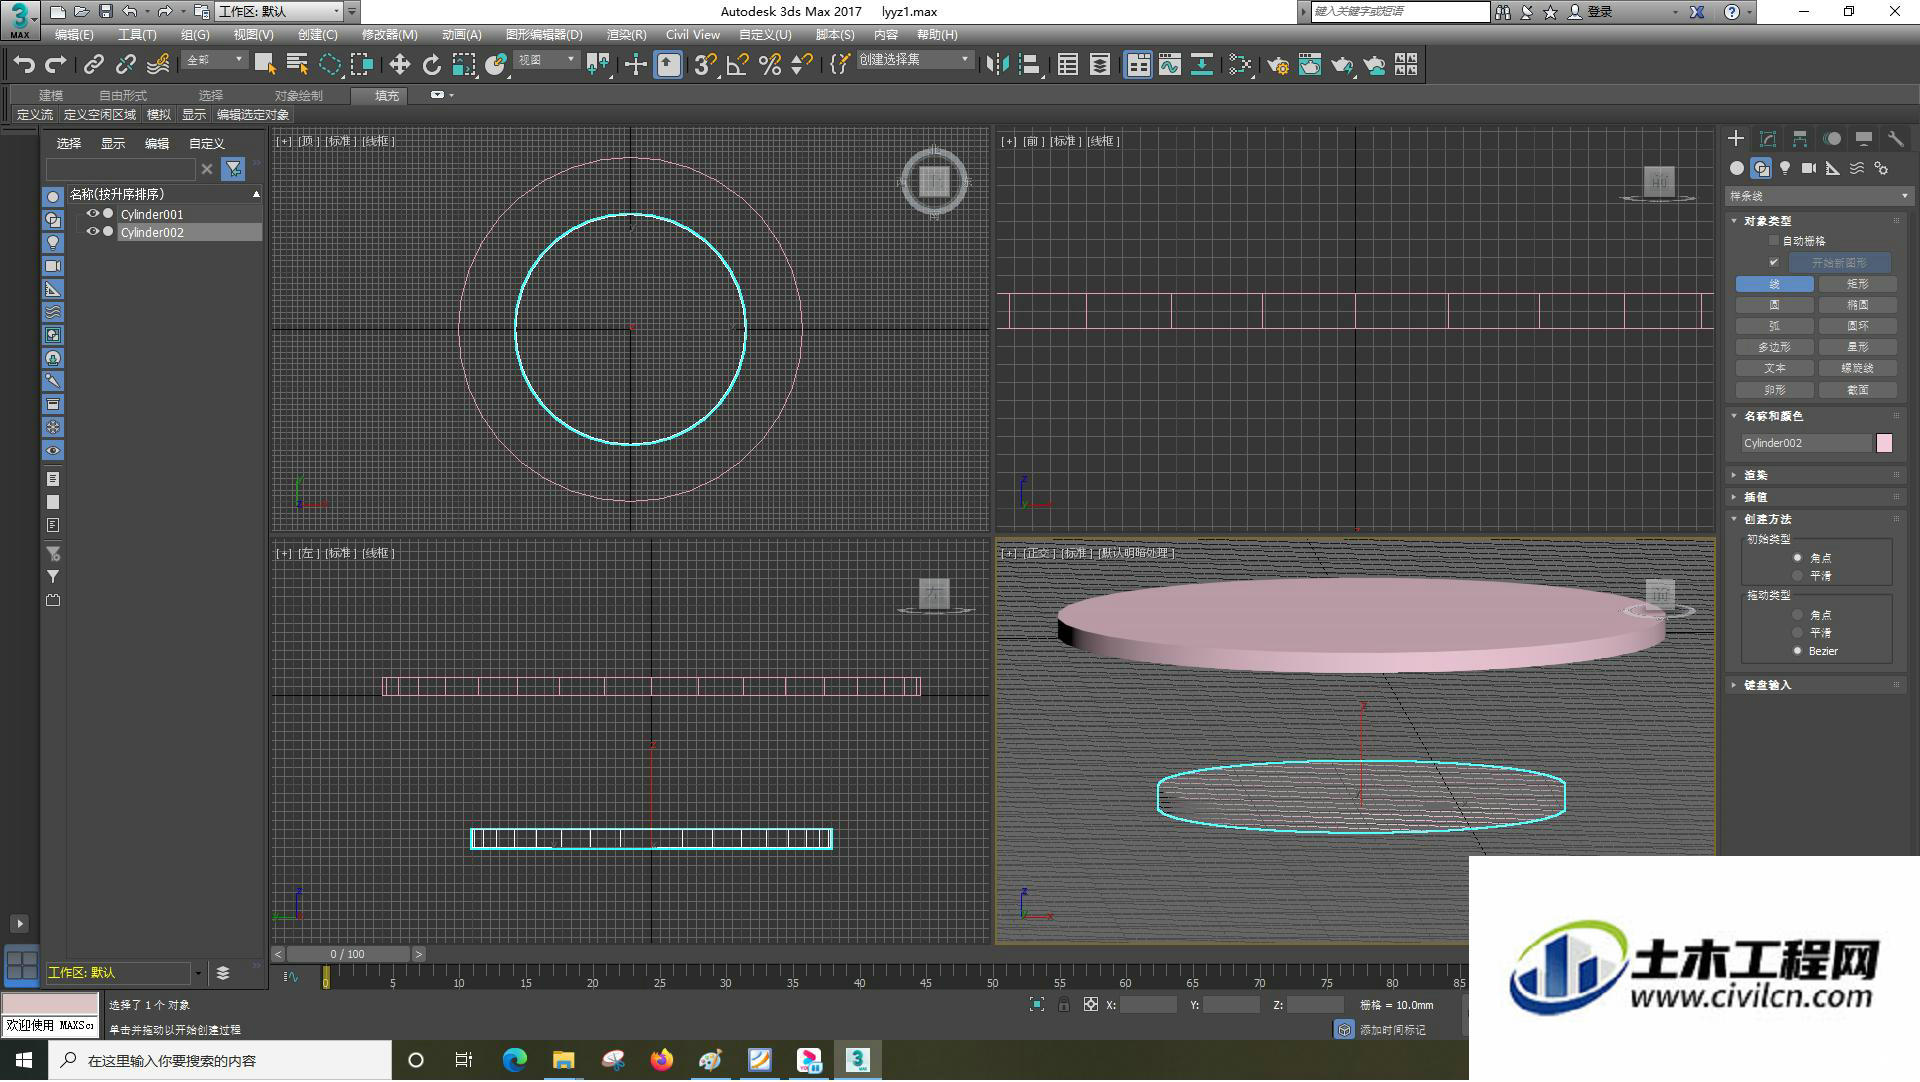The width and height of the screenshot is (1920, 1082).
Task: Click the 矩形 shape button
Action: pos(1857,284)
